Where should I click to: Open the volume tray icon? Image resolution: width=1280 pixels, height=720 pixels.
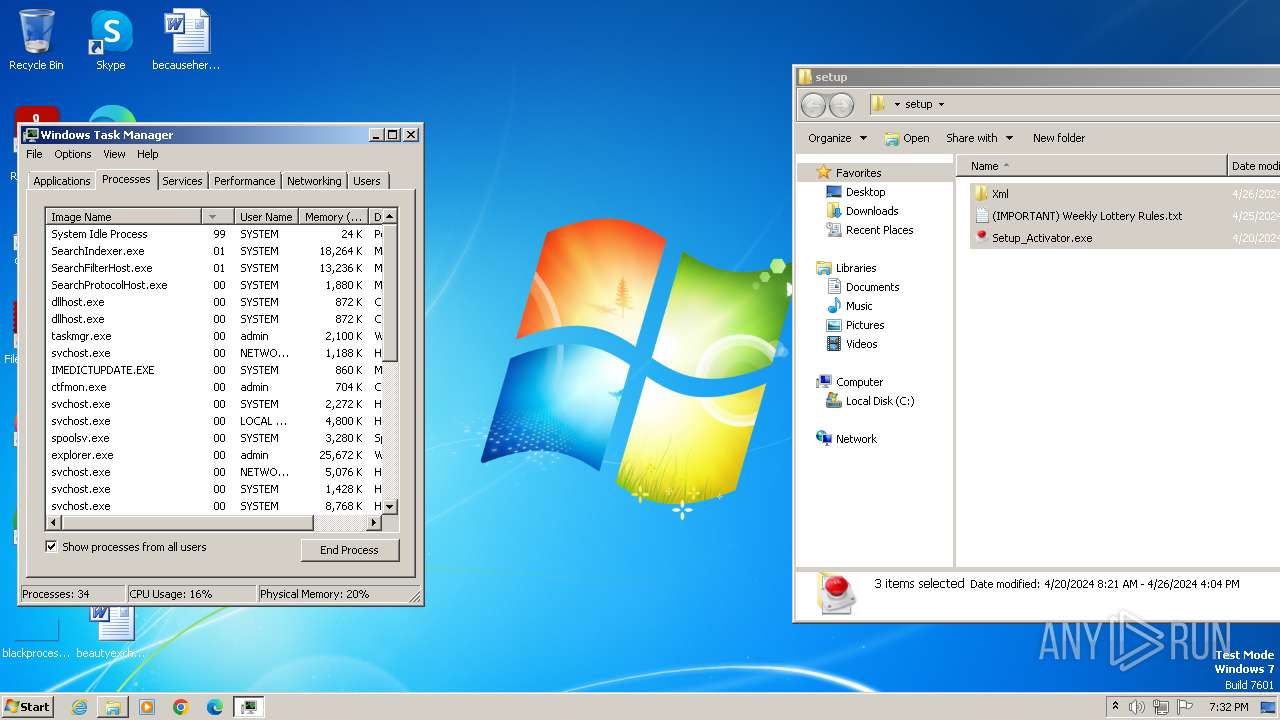pyautogui.click(x=1137, y=707)
